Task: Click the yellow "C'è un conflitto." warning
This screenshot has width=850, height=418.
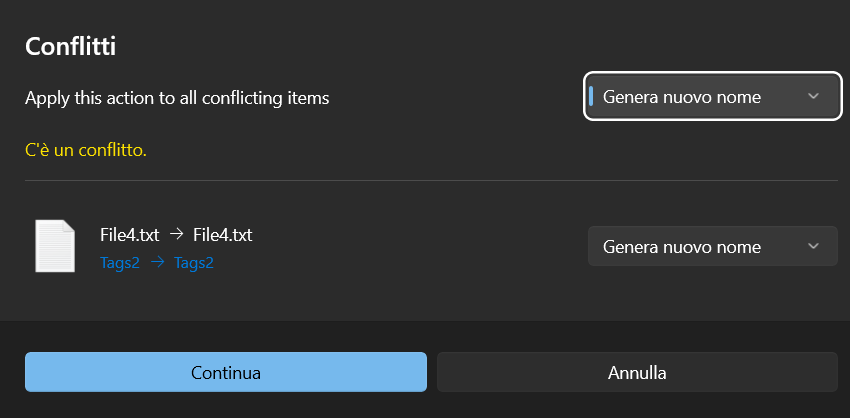Action: pyautogui.click(x=86, y=151)
